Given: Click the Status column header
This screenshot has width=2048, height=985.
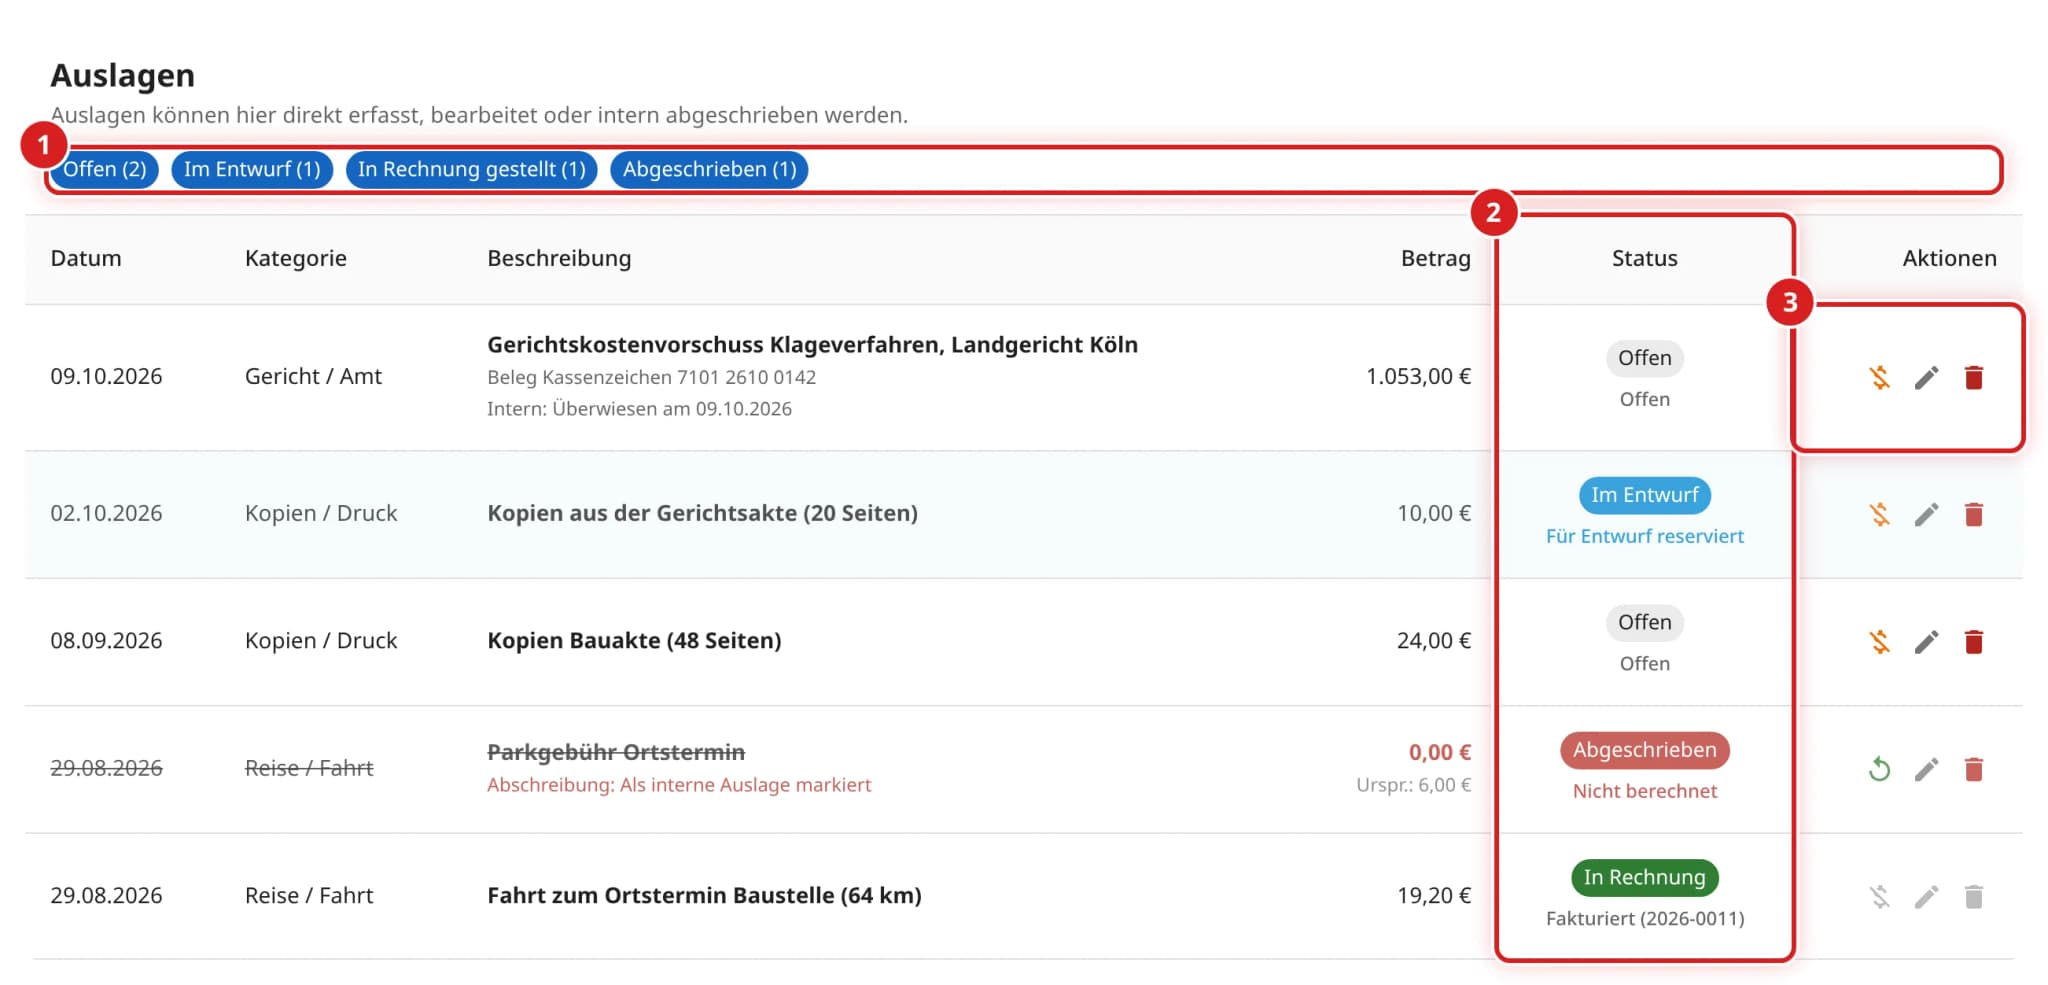Looking at the screenshot, I should click(x=1645, y=258).
